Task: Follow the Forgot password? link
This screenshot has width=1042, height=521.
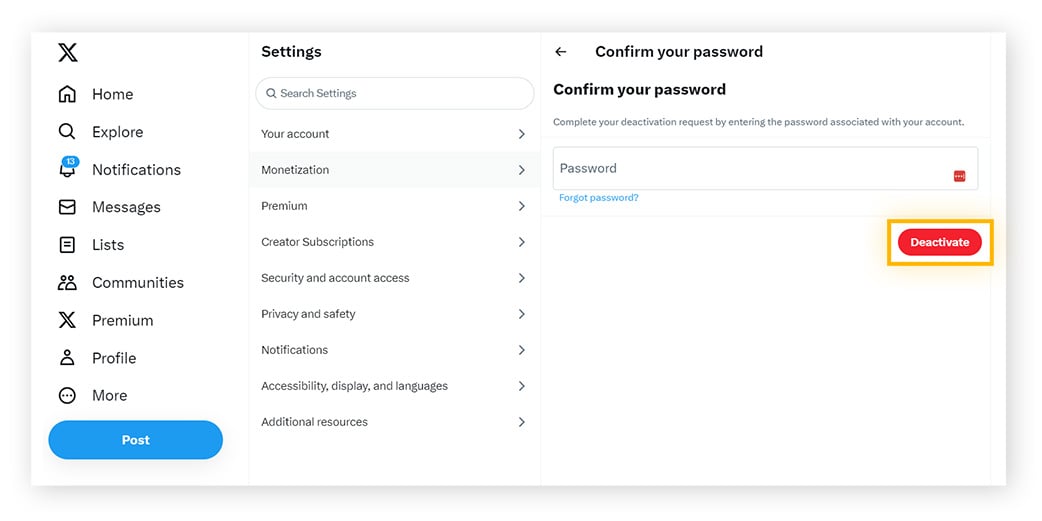Action: click(598, 198)
